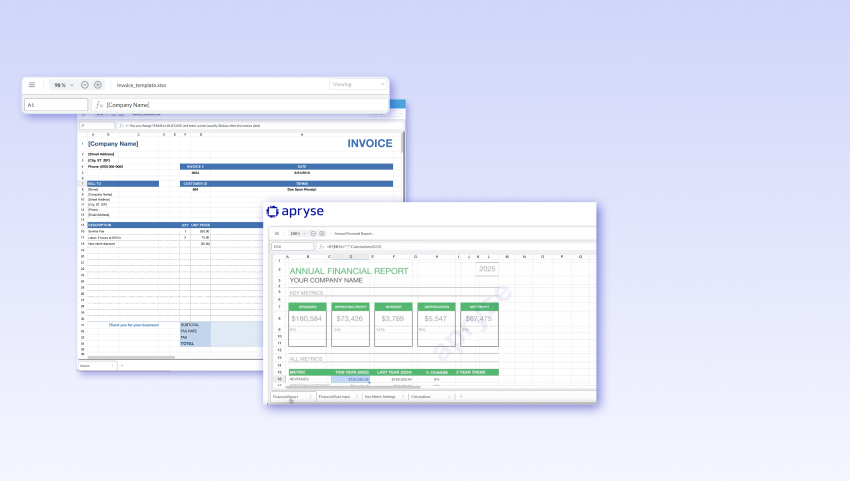Open options menu on Calculations tab
The width and height of the screenshot is (850, 481).
tap(449, 397)
